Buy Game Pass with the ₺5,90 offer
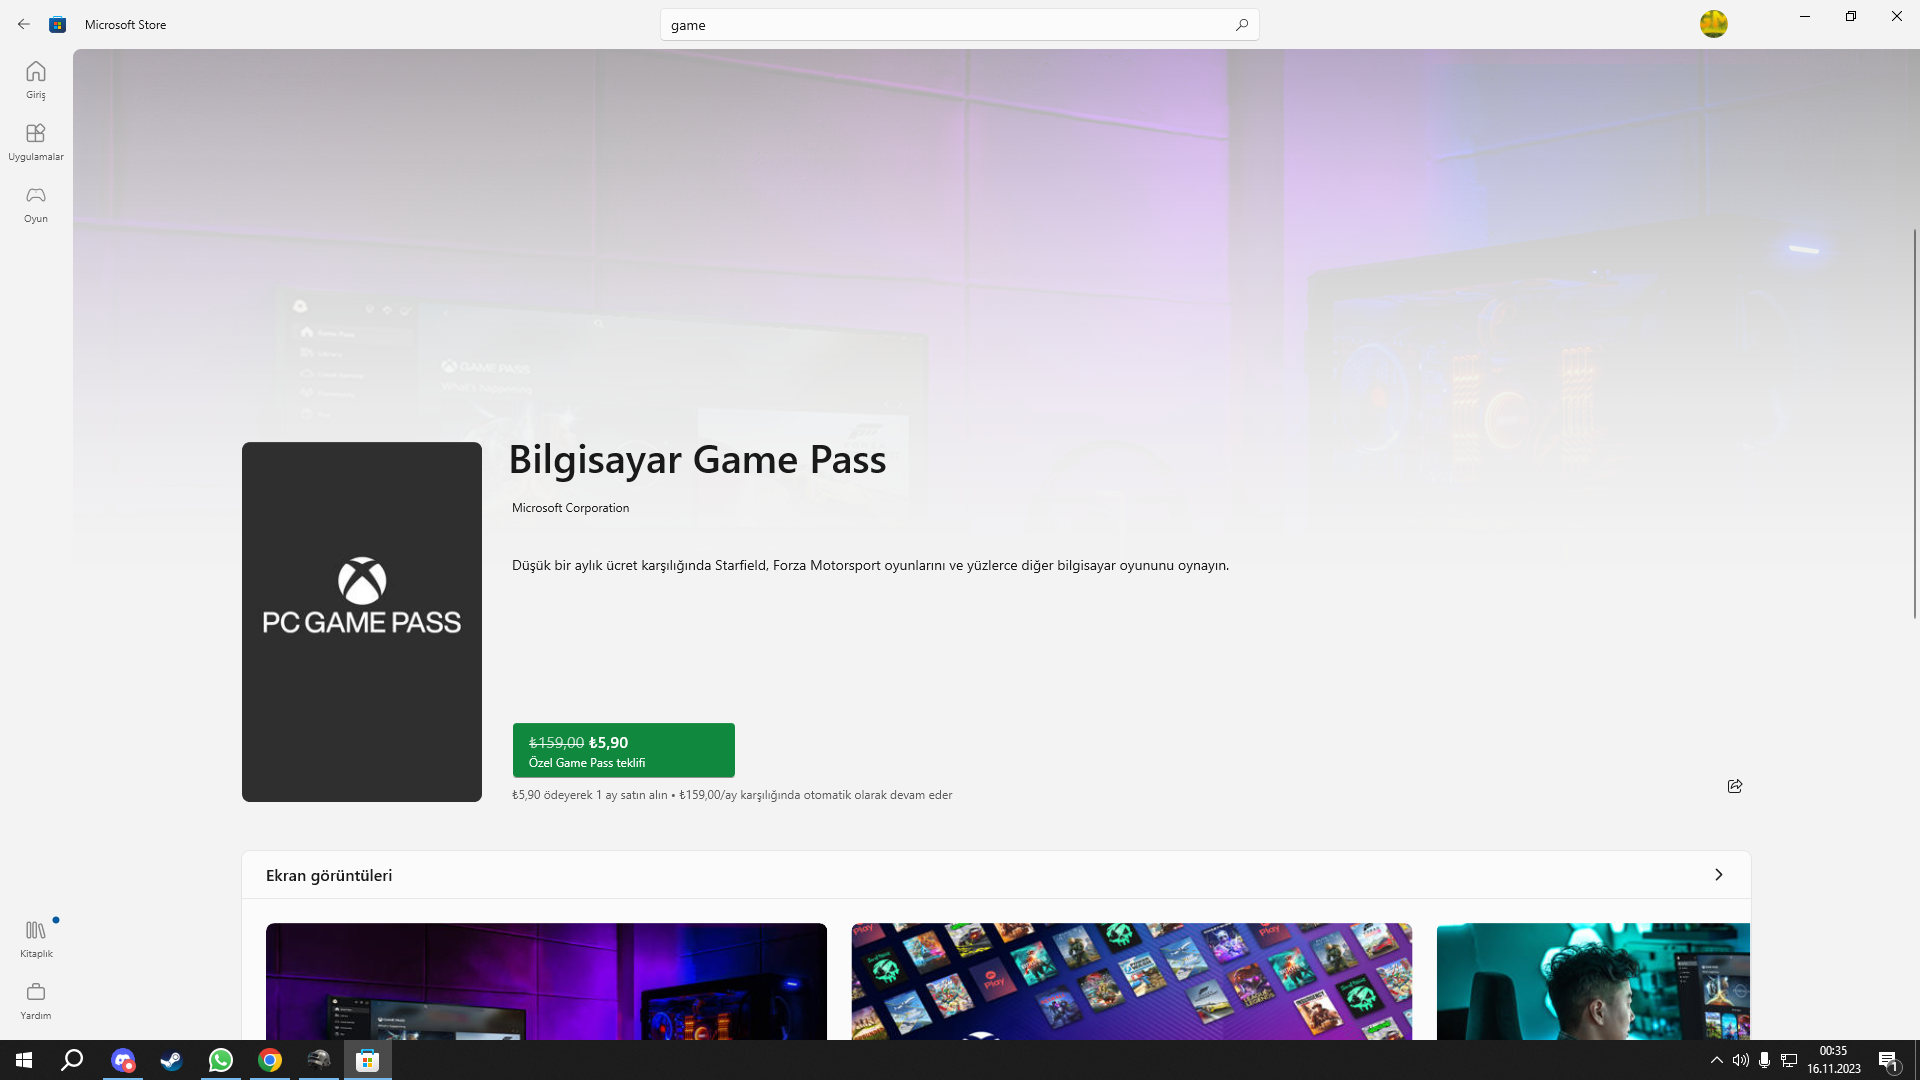 click(623, 750)
